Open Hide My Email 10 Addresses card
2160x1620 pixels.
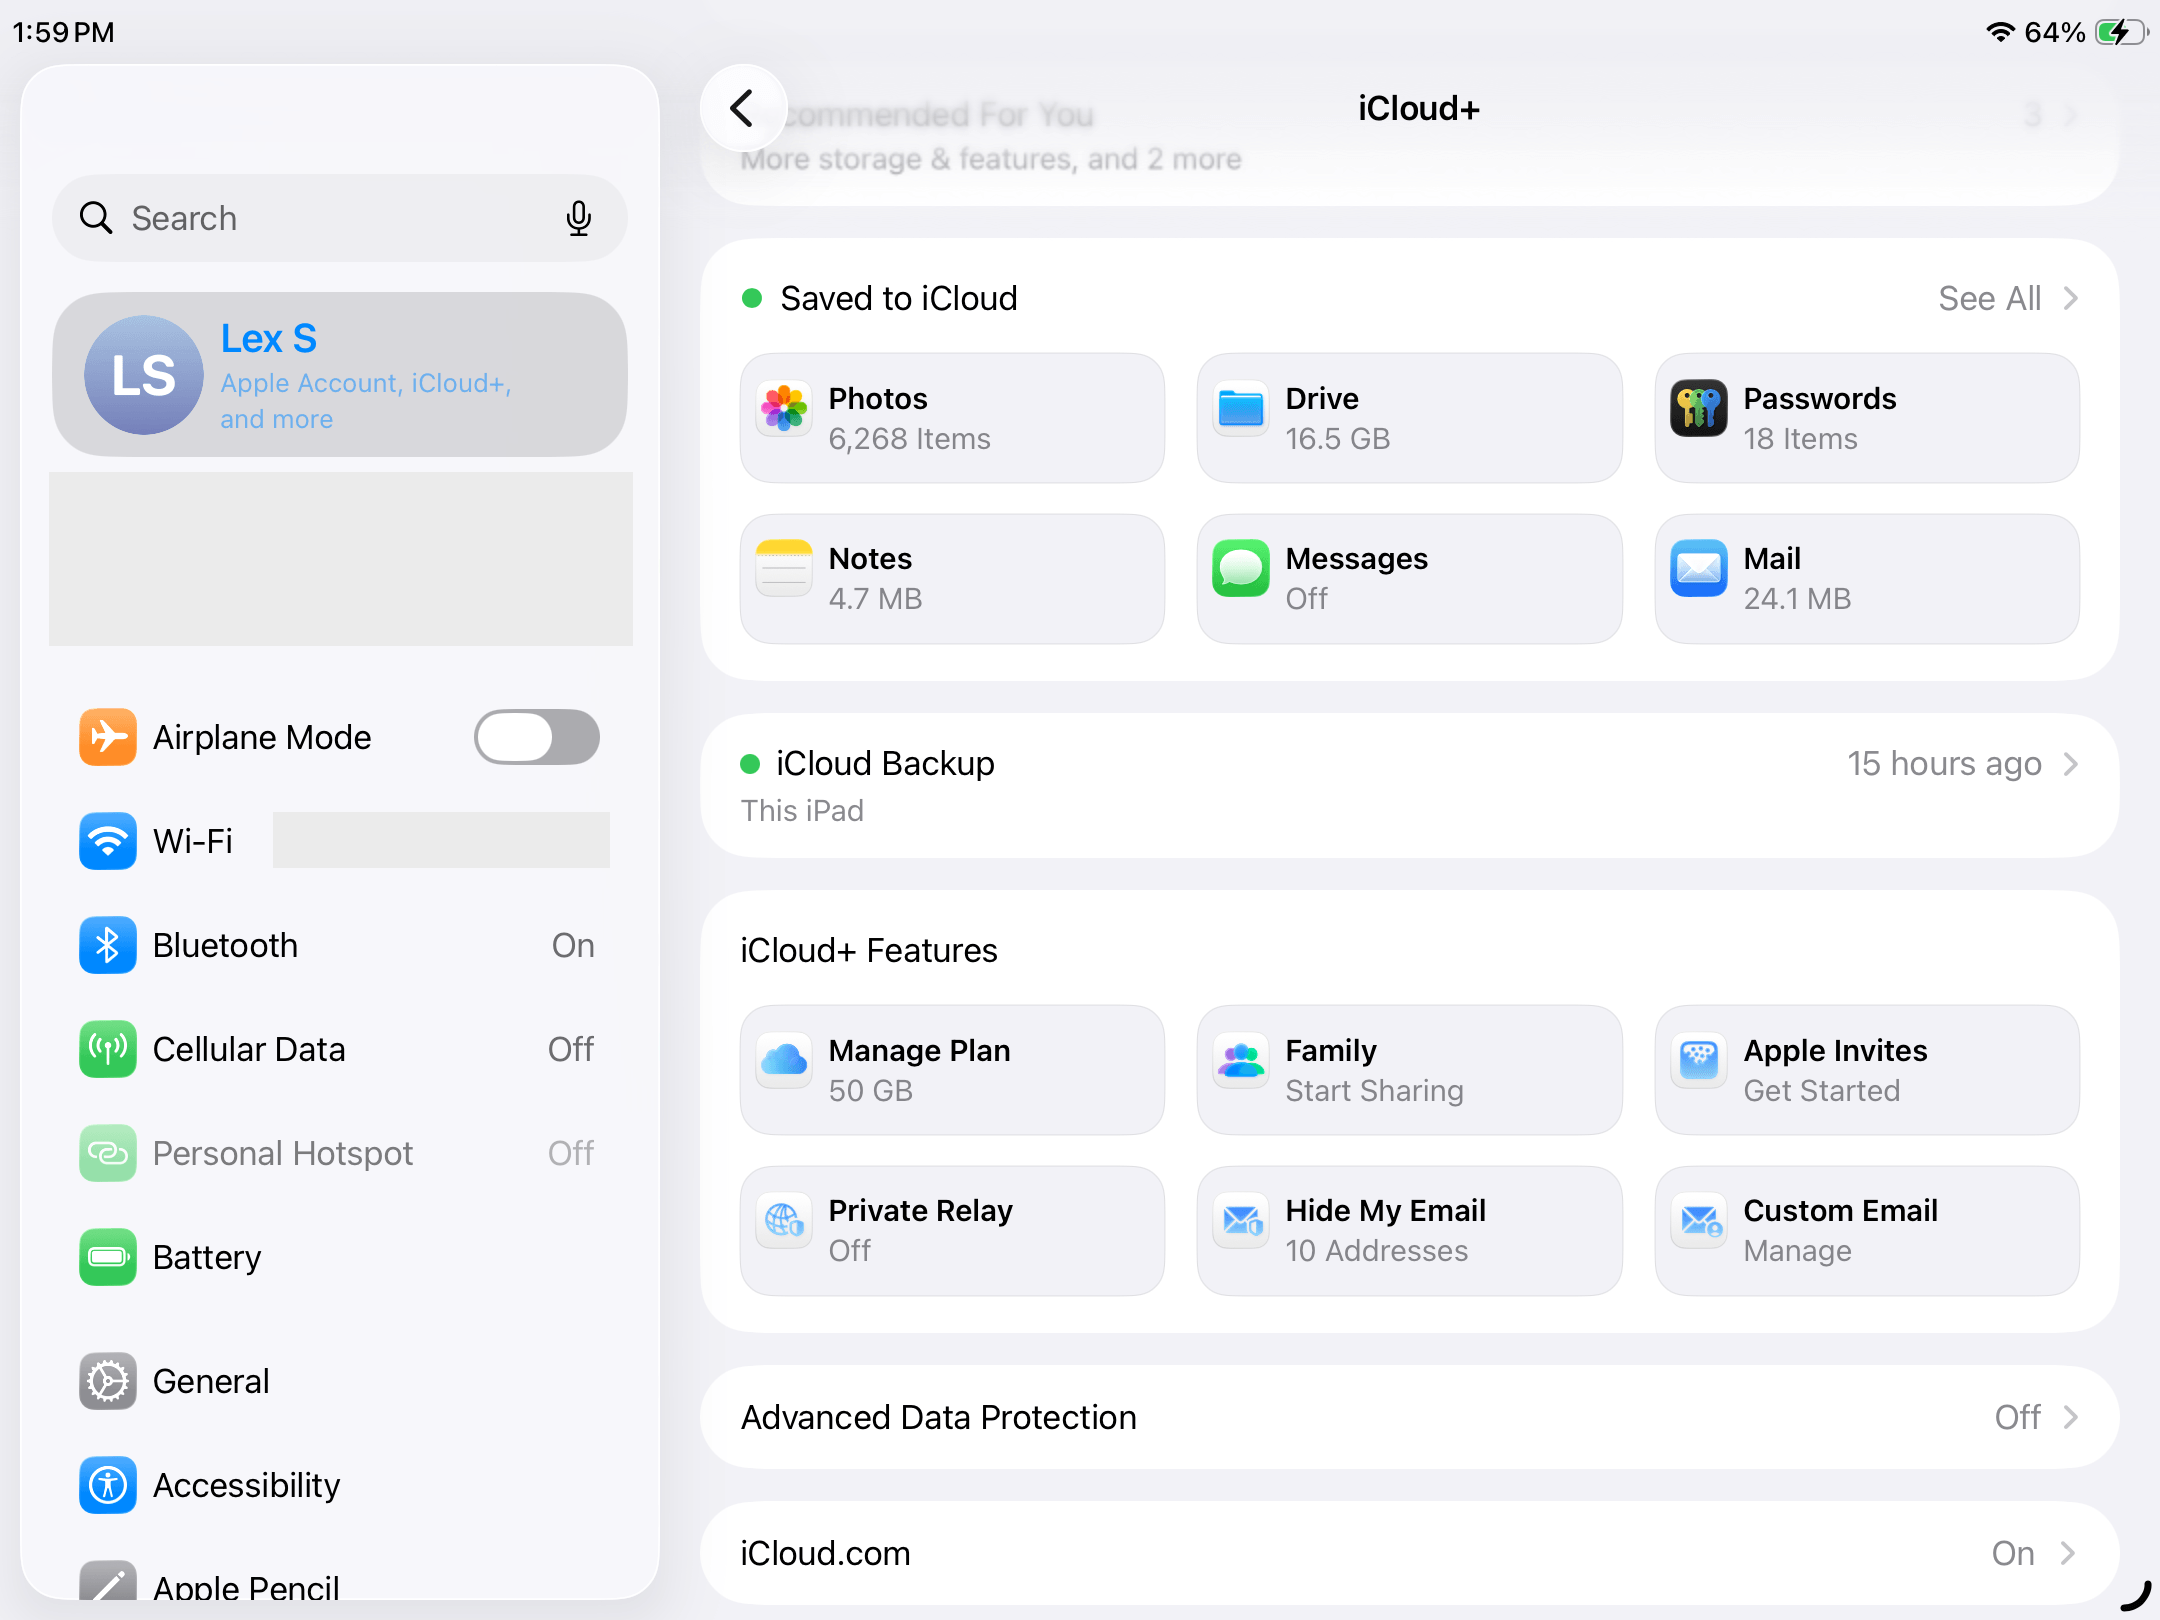pos(1409,1230)
